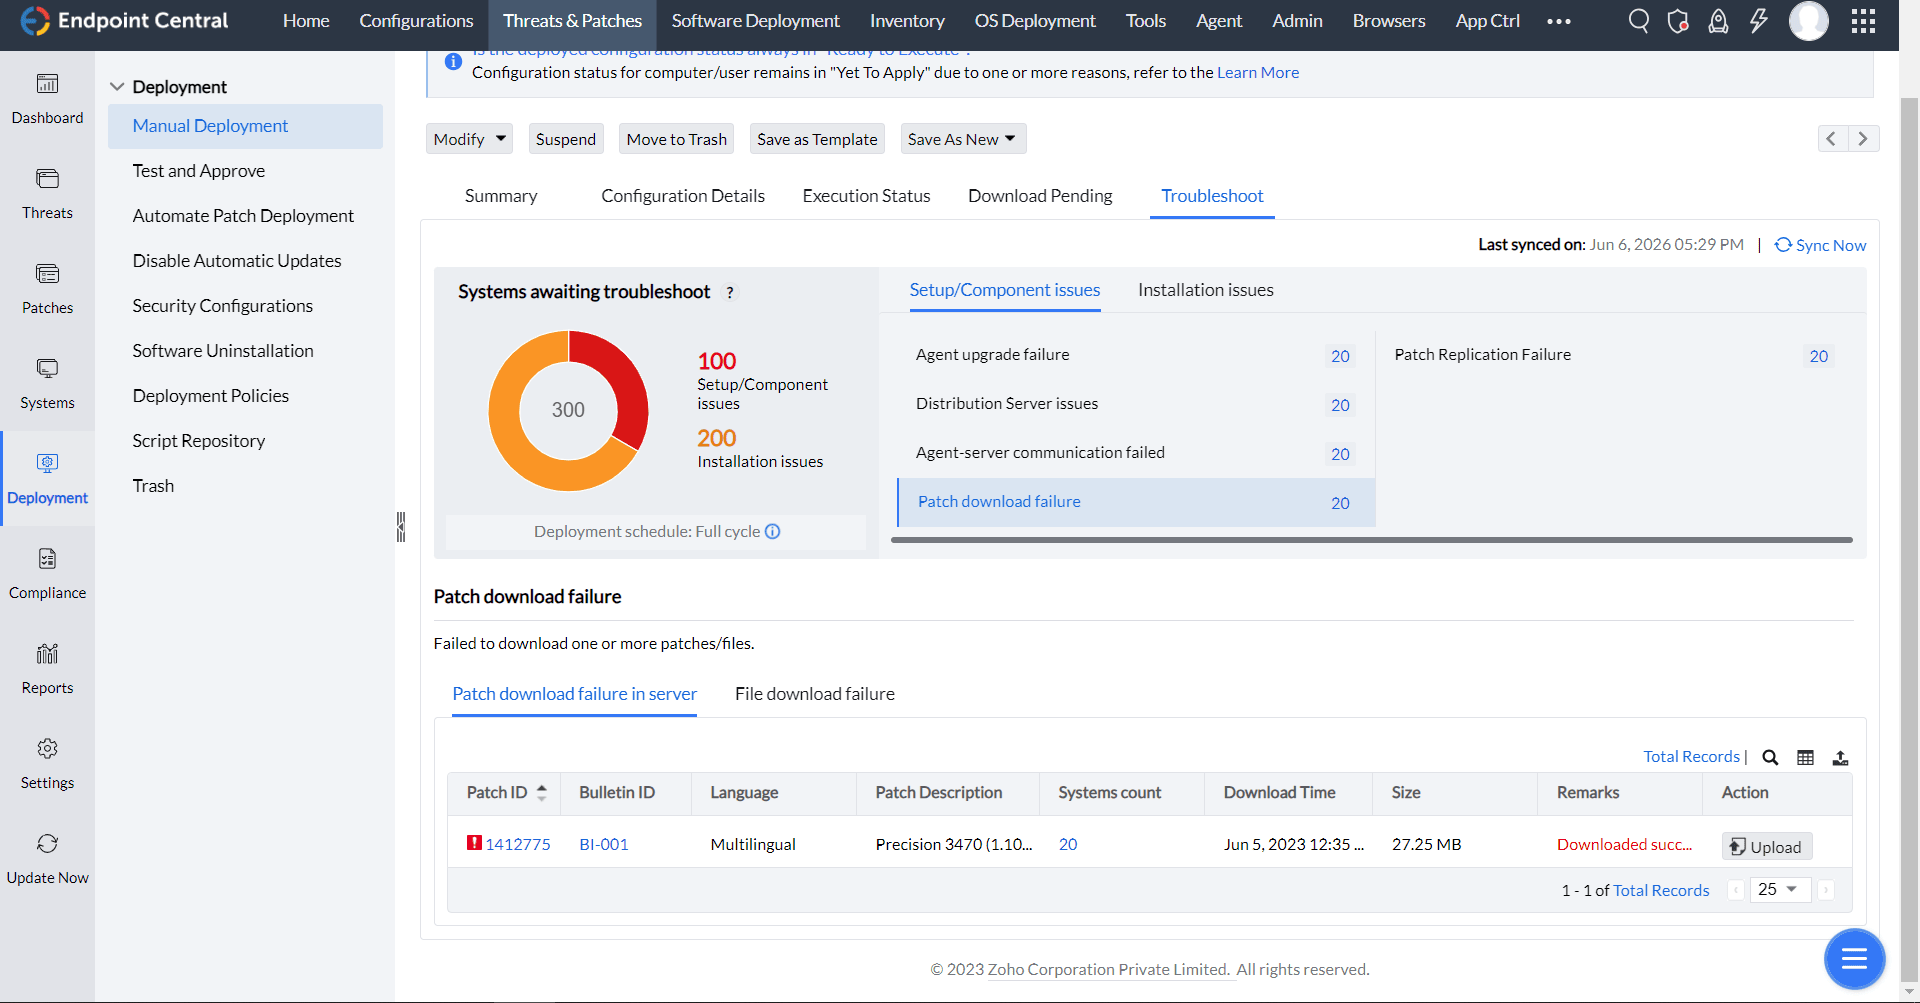The height and width of the screenshot is (1003, 1920).
Task: Click the Suspend button
Action: point(565,139)
